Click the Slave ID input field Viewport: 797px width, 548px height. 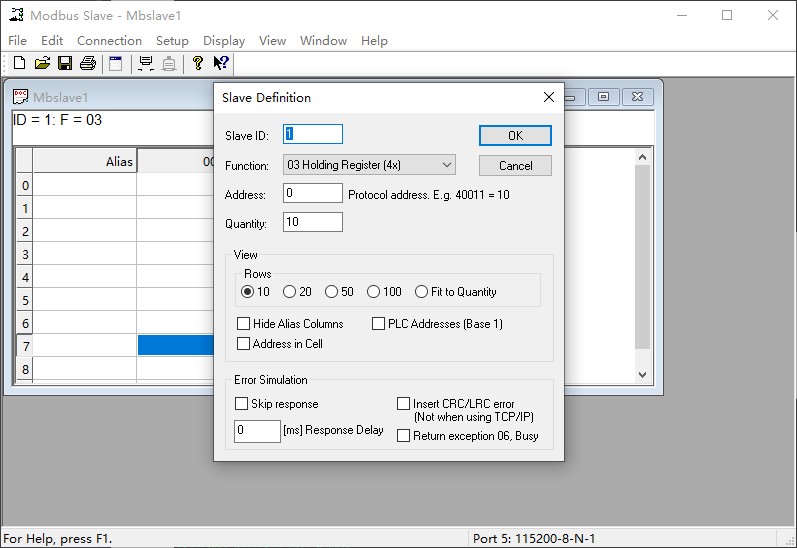(313, 134)
